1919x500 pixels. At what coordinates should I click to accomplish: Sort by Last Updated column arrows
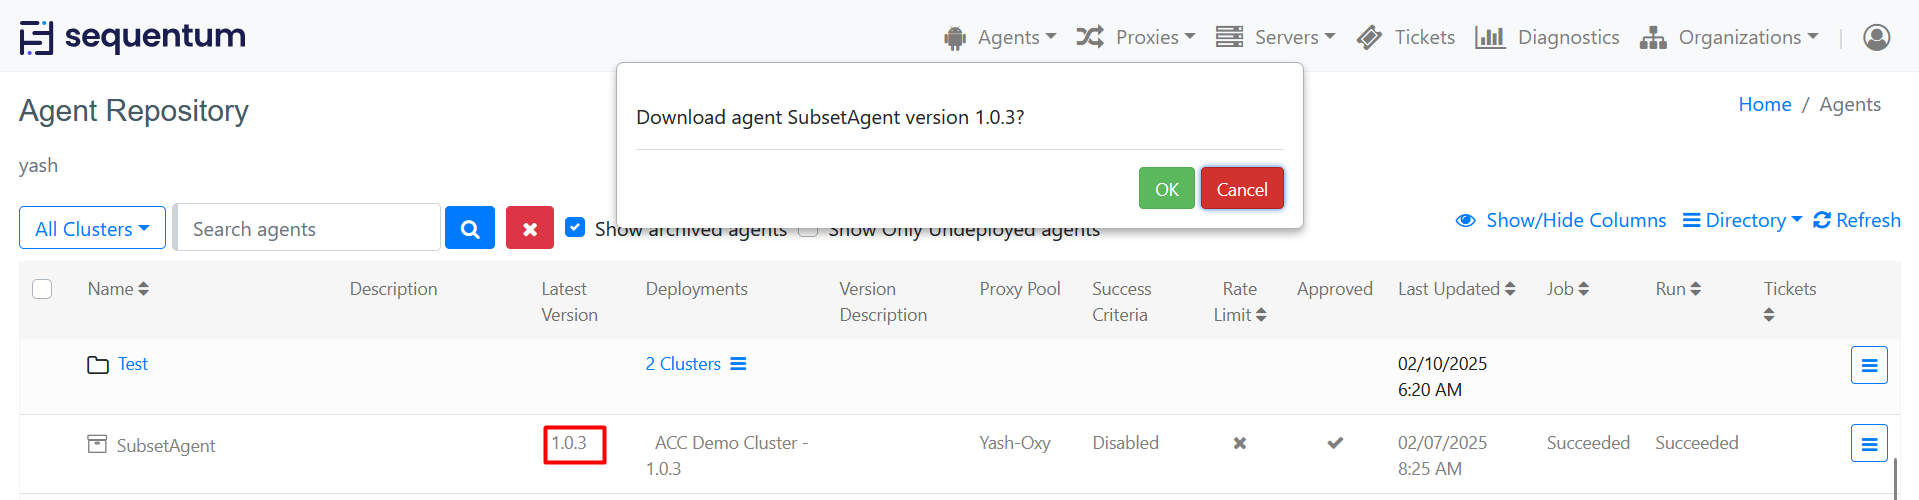(1510, 289)
